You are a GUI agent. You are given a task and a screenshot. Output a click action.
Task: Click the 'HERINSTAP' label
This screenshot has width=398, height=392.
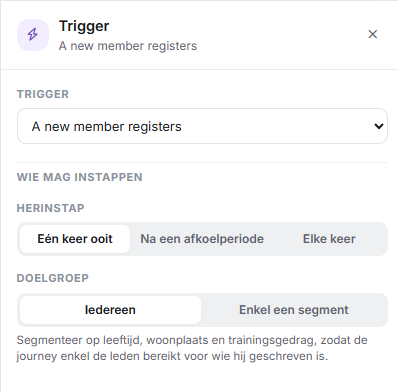(51, 208)
